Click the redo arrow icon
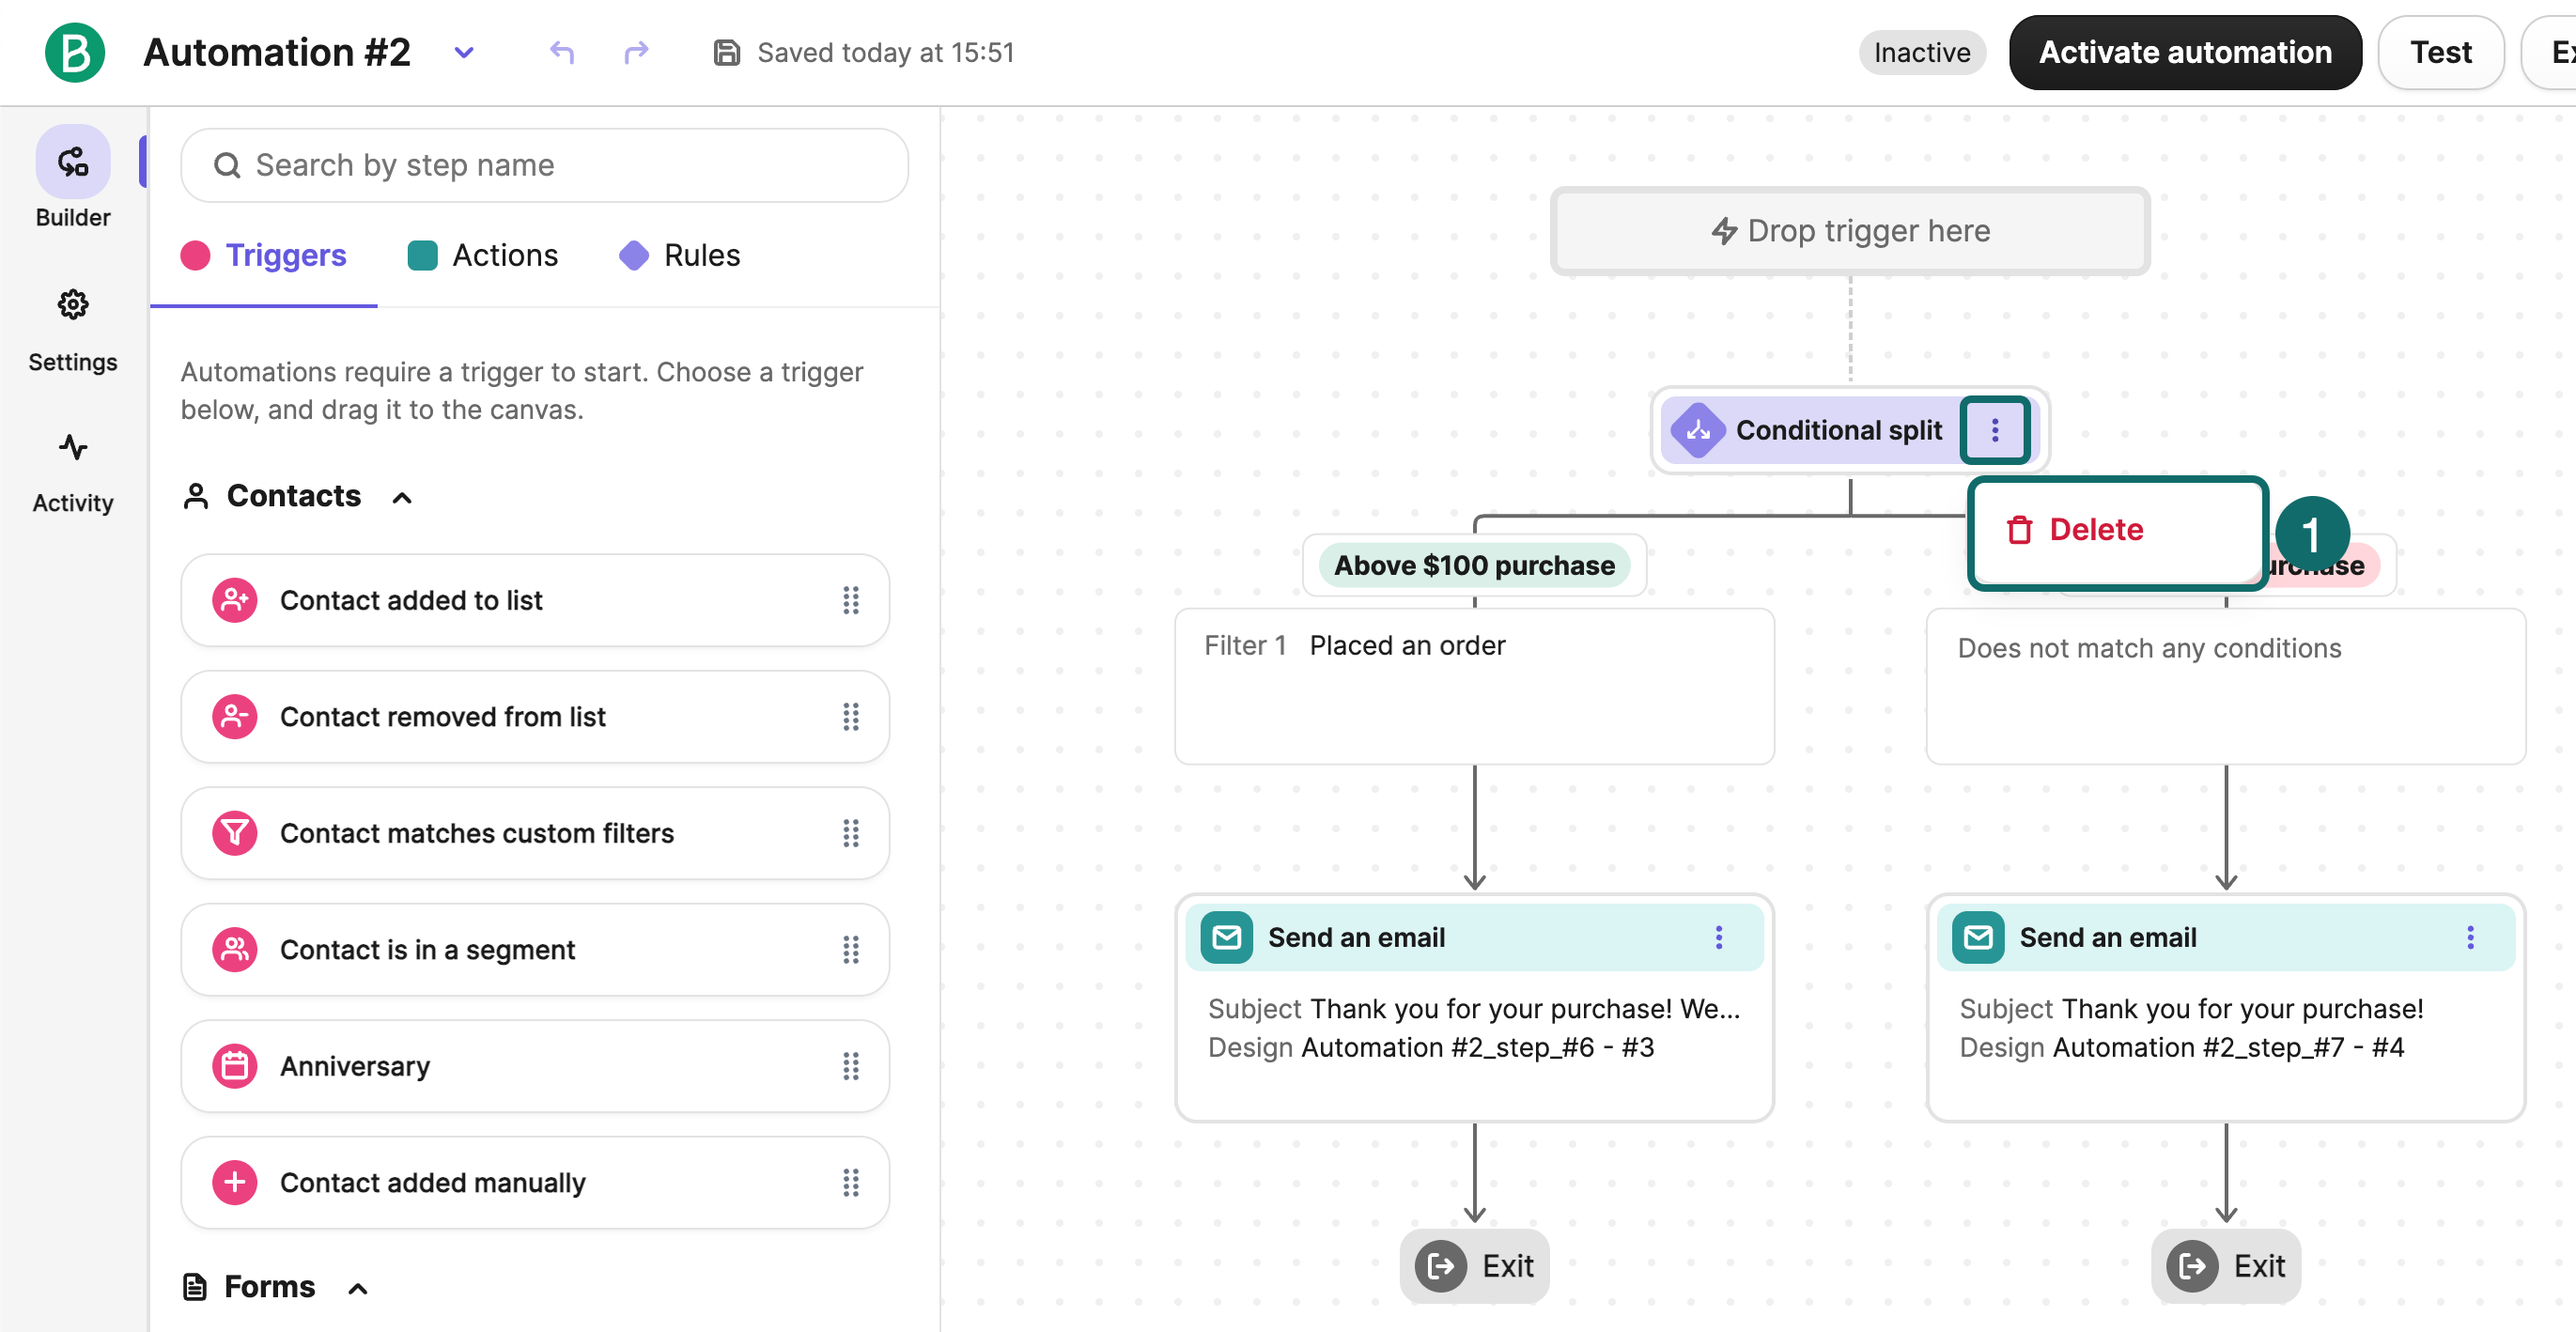2576x1332 pixels. tap(636, 52)
